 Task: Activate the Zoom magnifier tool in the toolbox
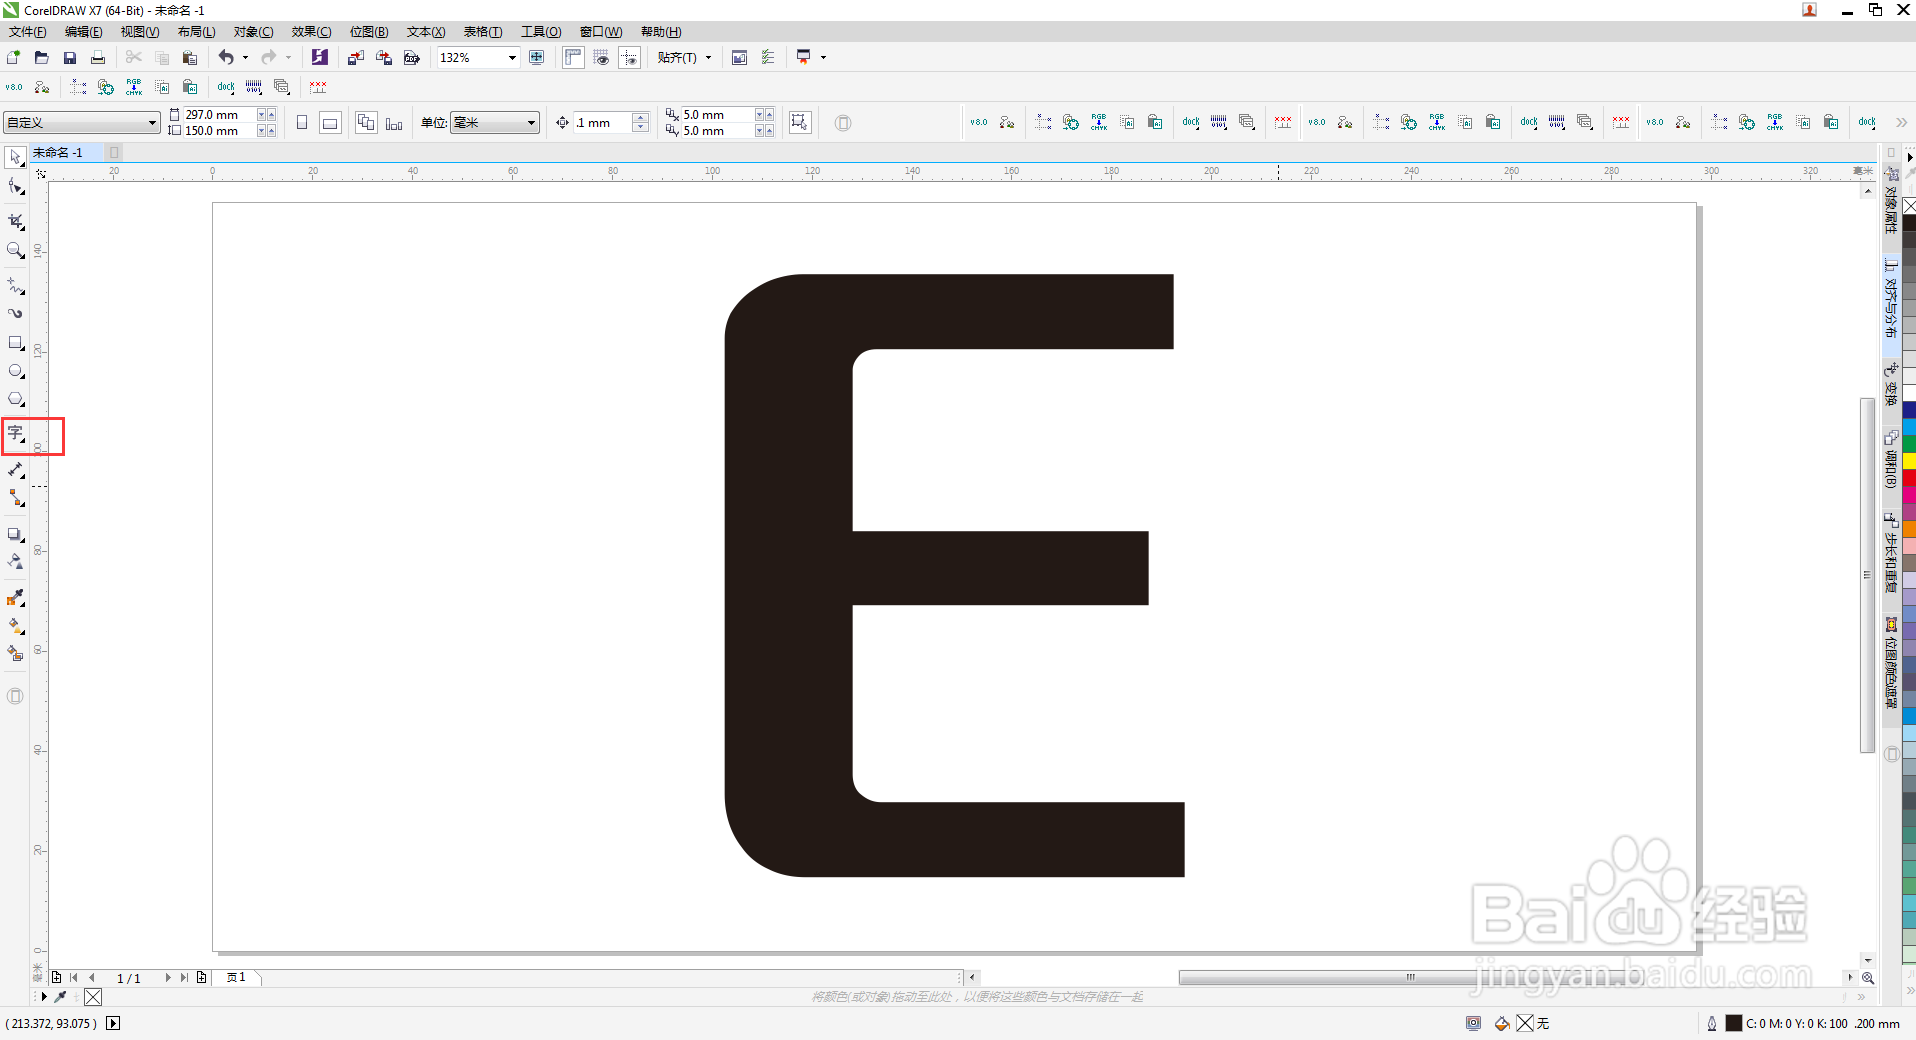click(16, 250)
